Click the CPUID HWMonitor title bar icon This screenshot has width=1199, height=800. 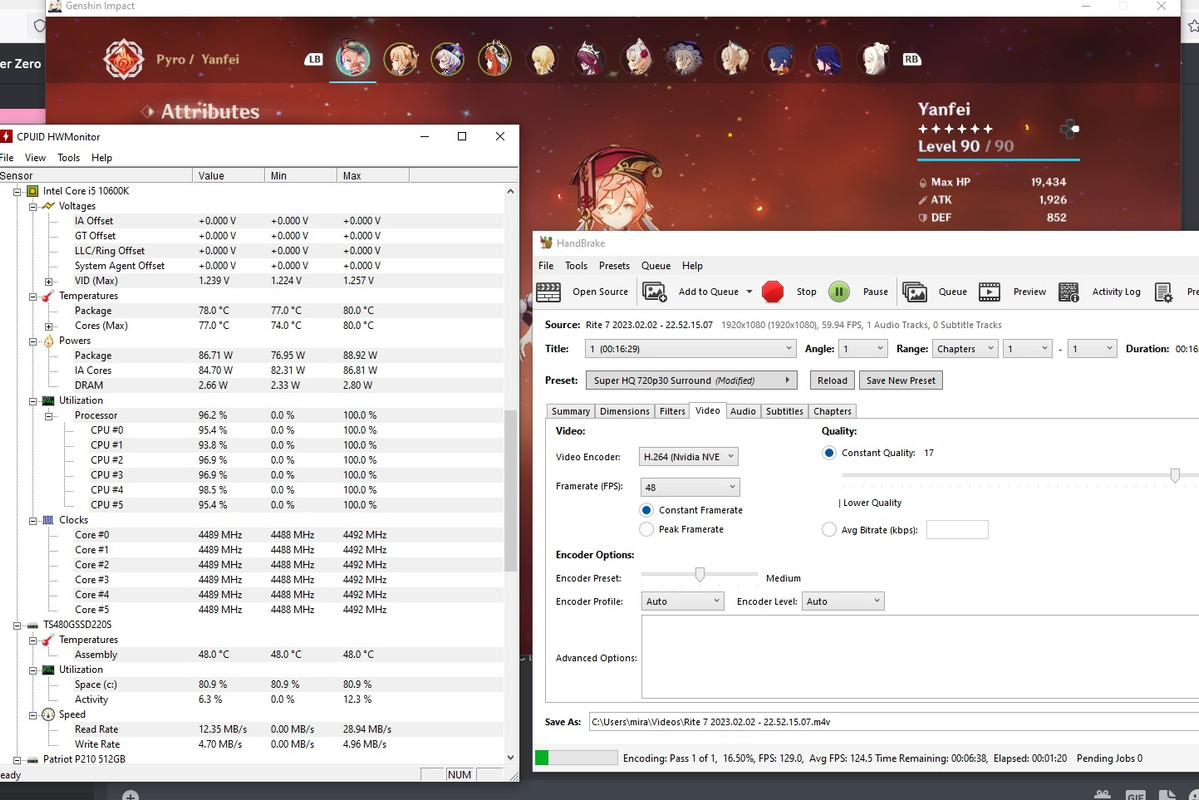(x=6, y=136)
